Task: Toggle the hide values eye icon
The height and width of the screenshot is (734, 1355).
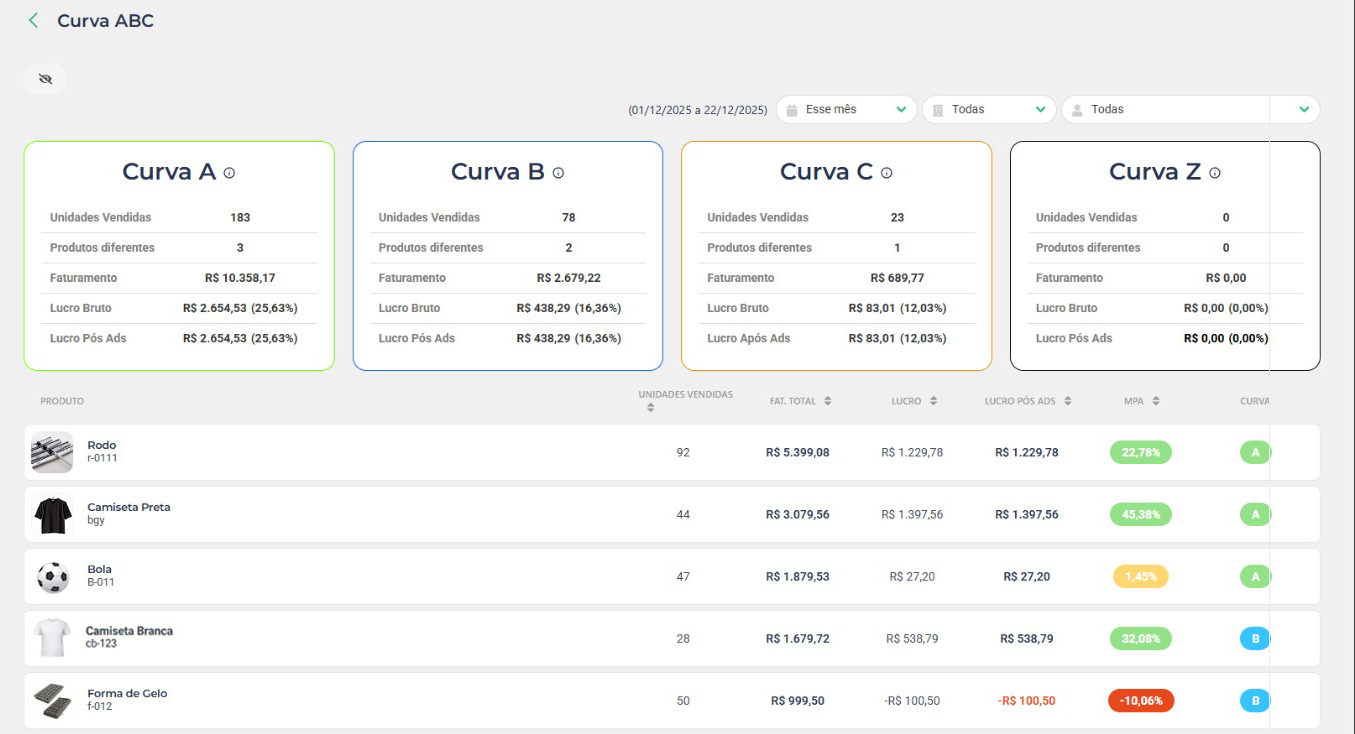Action: [x=45, y=79]
